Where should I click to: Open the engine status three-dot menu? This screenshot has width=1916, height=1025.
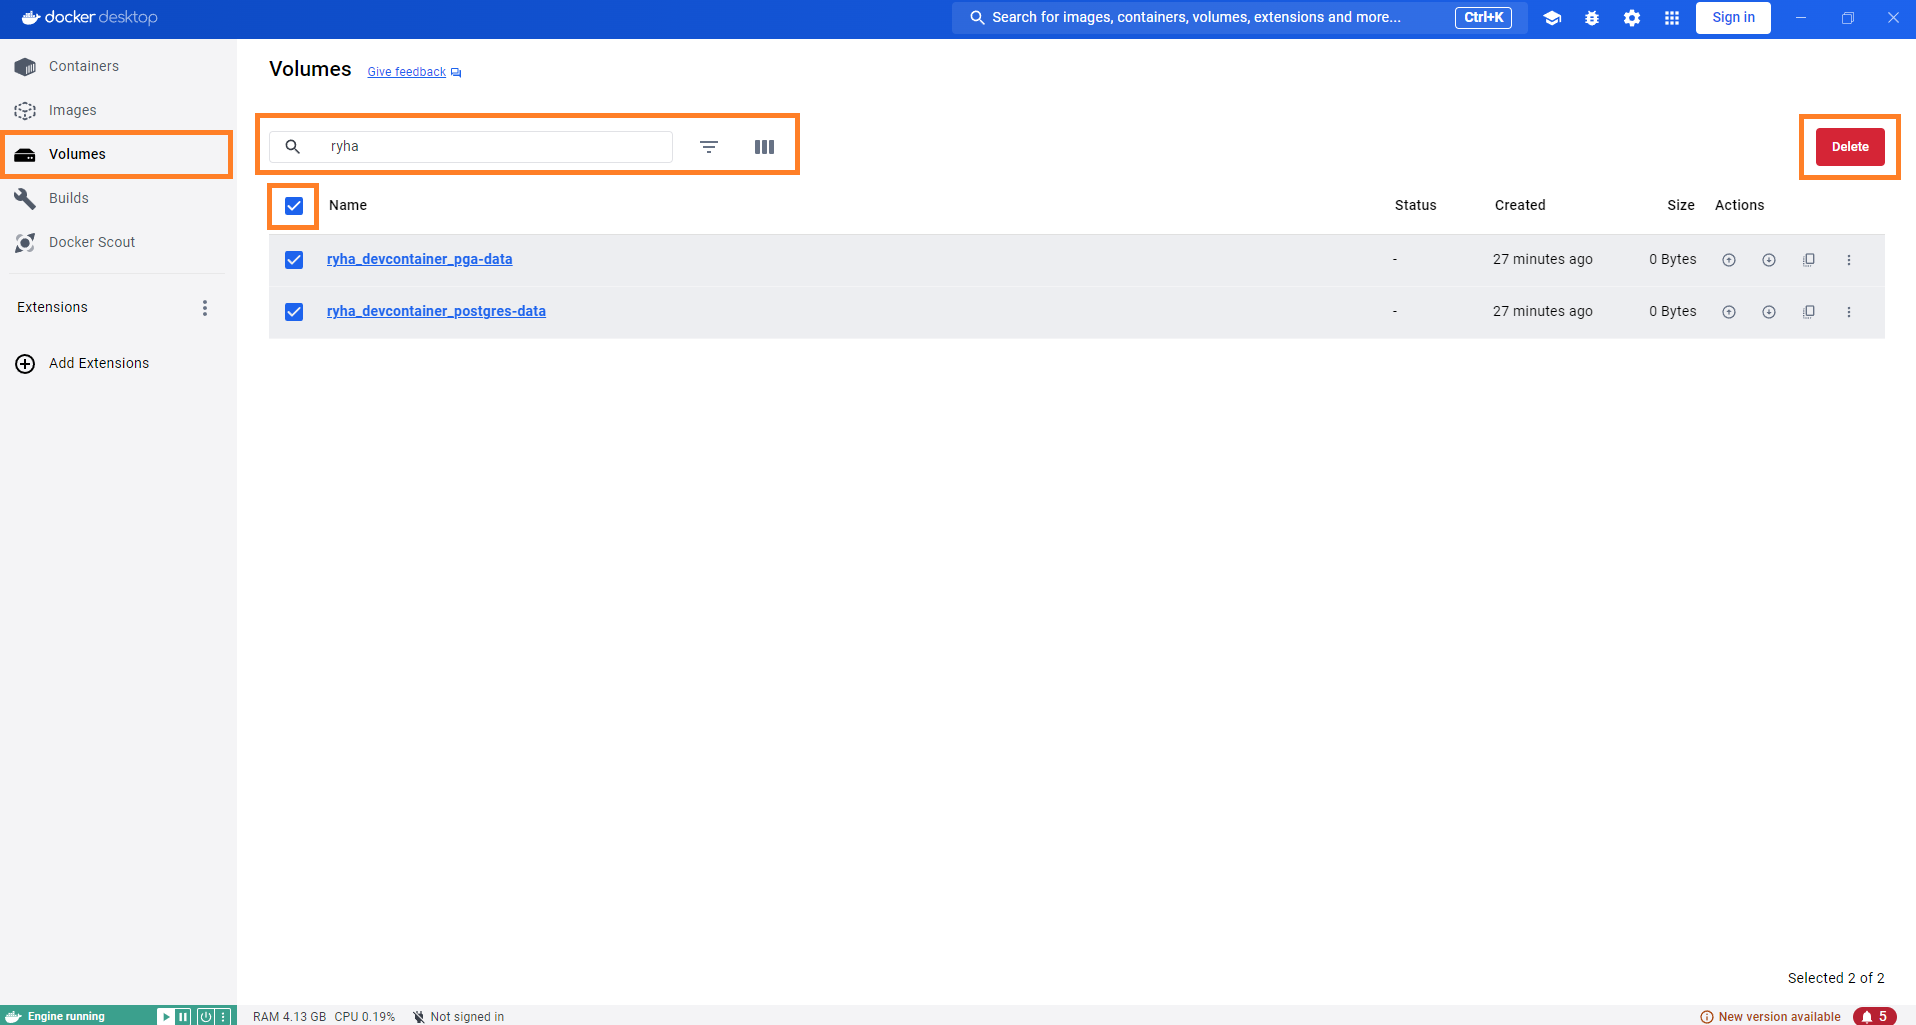[x=224, y=1016]
